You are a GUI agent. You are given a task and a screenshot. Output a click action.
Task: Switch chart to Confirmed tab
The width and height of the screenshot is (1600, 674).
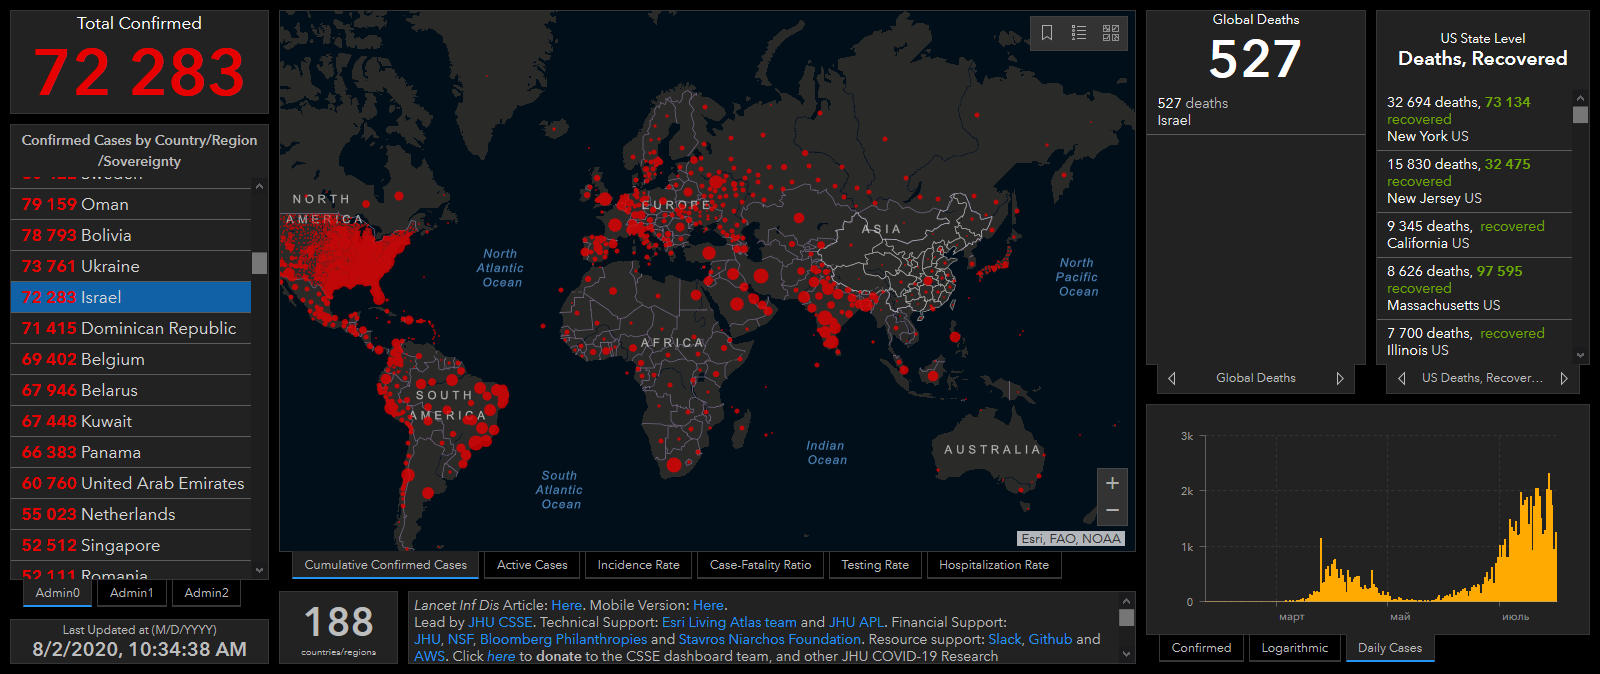(x=1201, y=648)
